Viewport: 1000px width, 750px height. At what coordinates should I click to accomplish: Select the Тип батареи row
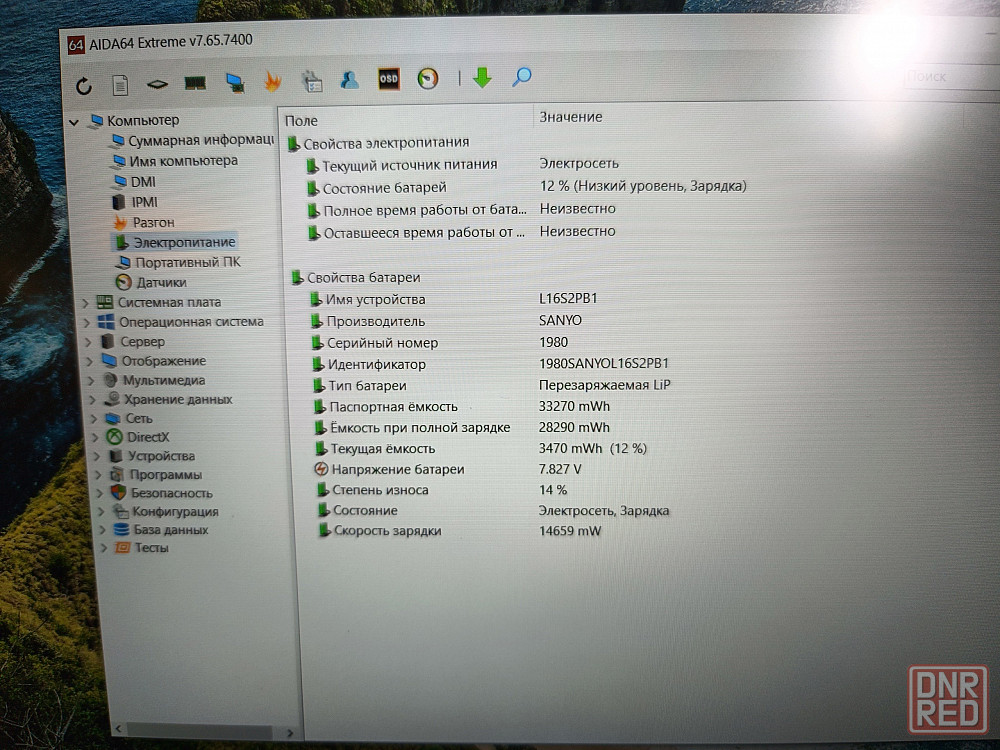pyautogui.click(x=492, y=385)
